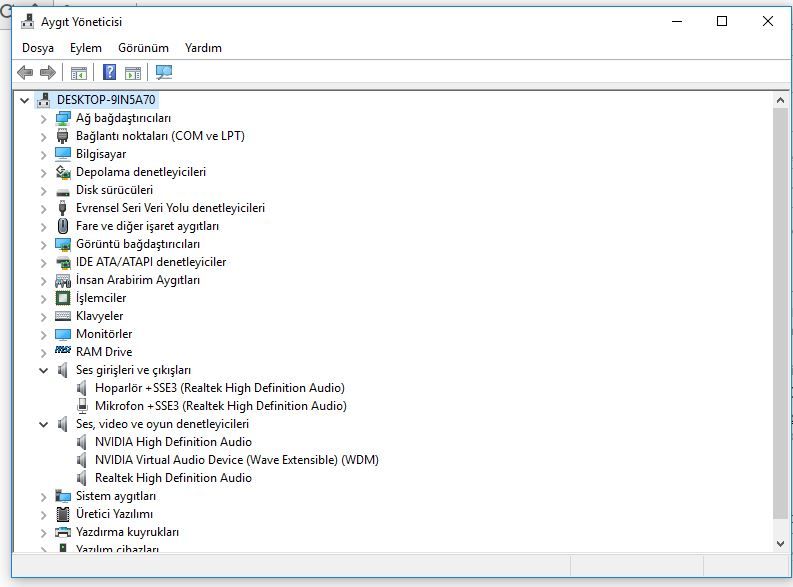Click the Mikrofon +SSE3 microphone icon
This screenshot has height=587, width=793.
click(82, 406)
